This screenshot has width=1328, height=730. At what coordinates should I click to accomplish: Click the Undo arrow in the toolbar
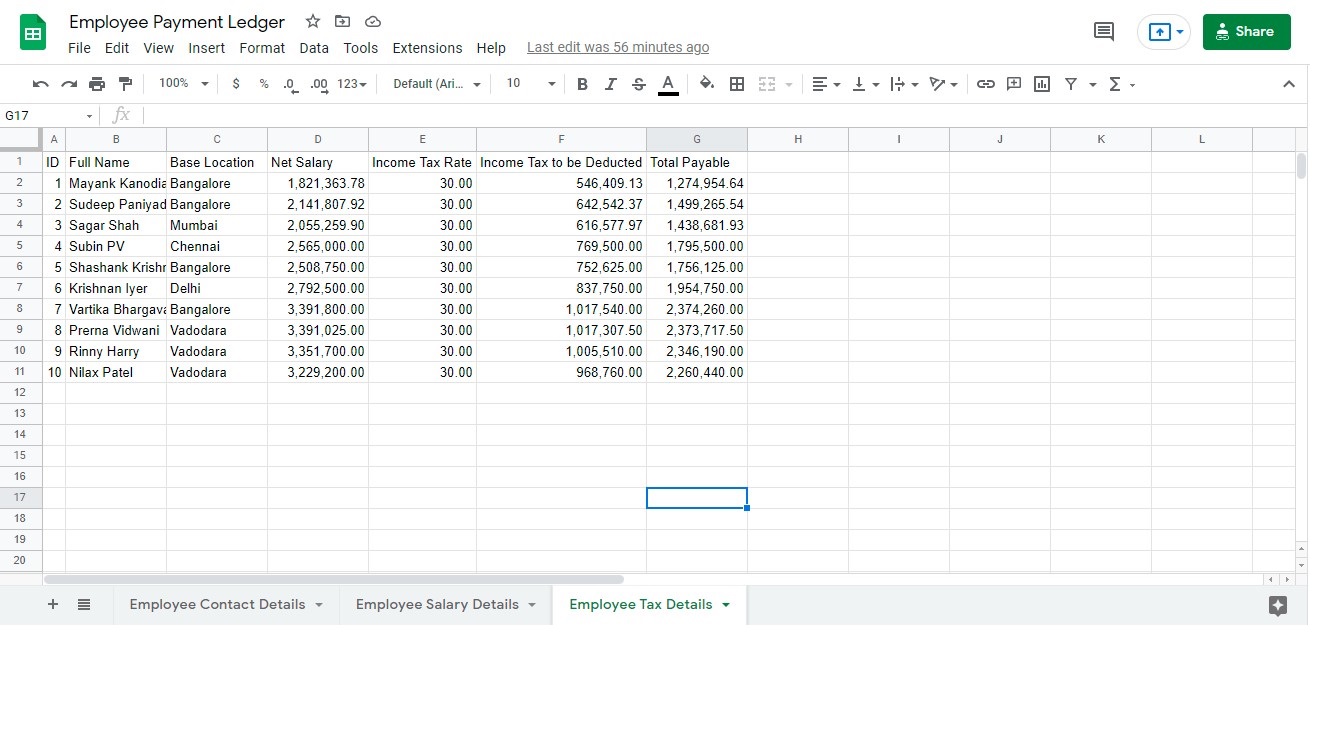(x=40, y=84)
